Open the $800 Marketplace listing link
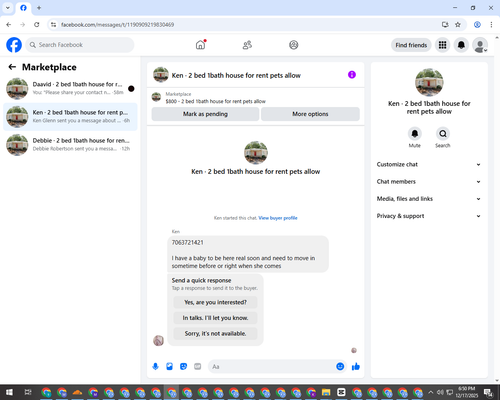Viewport: 500px width, 400px height. 215,101
